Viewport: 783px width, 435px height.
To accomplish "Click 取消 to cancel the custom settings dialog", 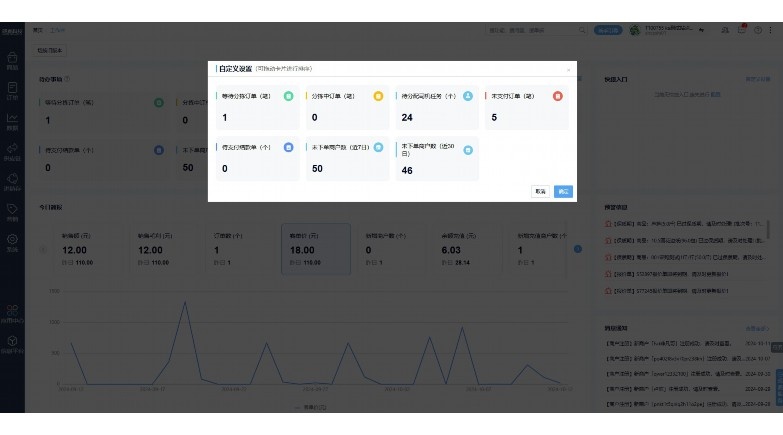I will coord(540,191).
